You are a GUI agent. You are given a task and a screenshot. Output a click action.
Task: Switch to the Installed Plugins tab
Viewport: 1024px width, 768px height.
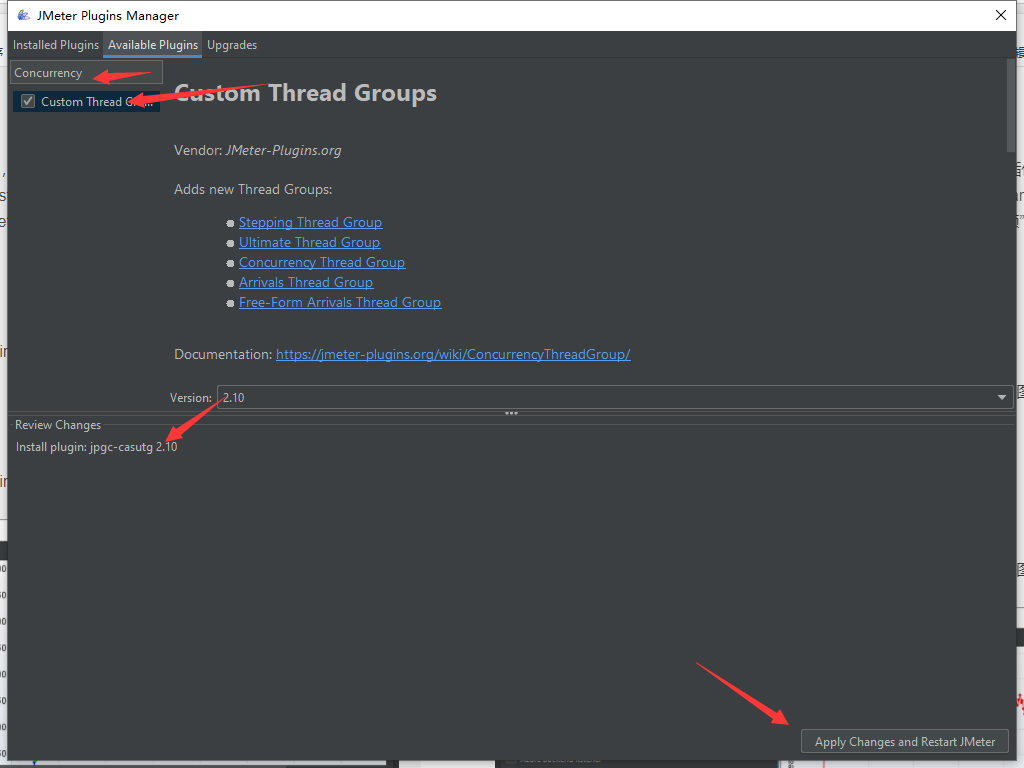56,45
